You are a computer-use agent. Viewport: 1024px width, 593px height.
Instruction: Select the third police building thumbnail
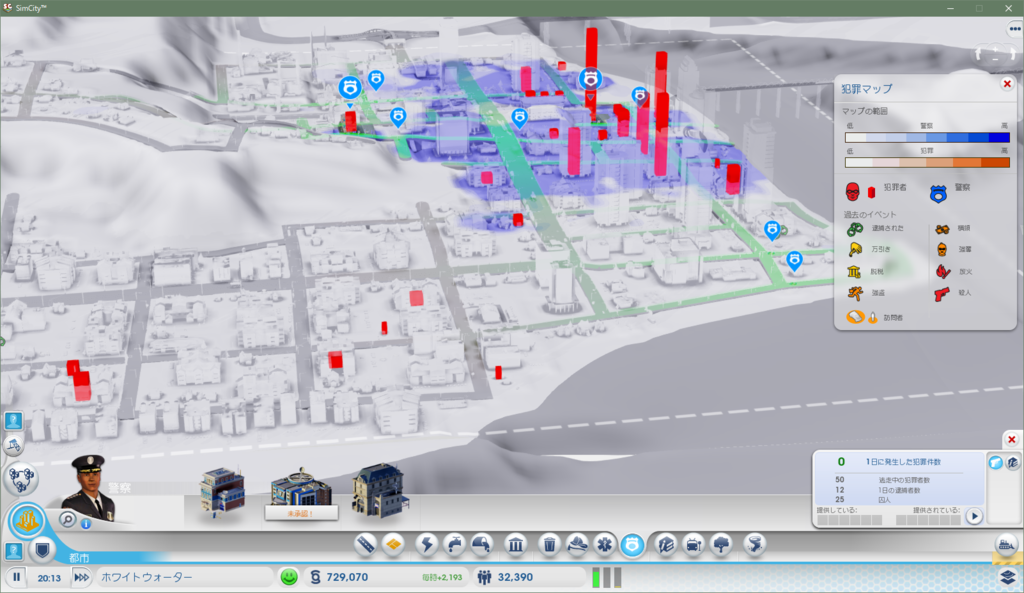pos(380,491)
